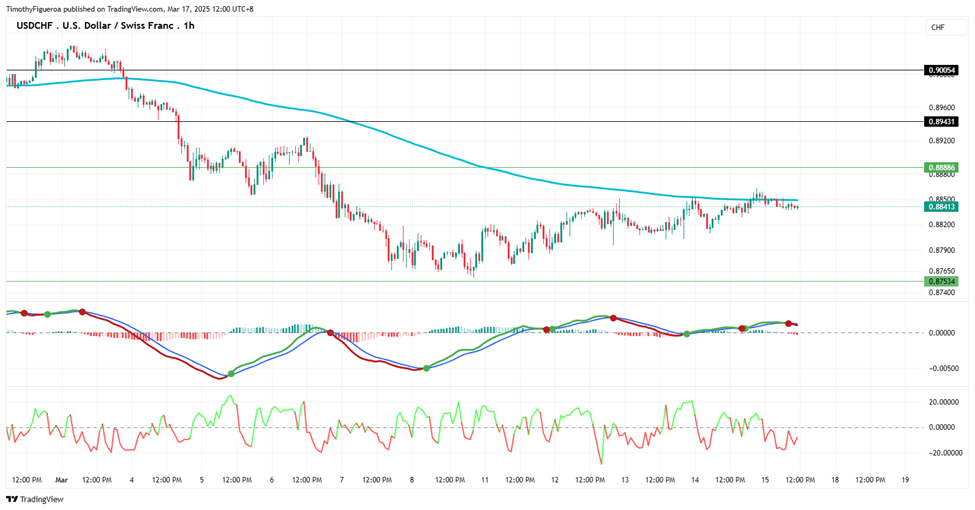Select the green horizontal line at 0.87534

[465, 281]
